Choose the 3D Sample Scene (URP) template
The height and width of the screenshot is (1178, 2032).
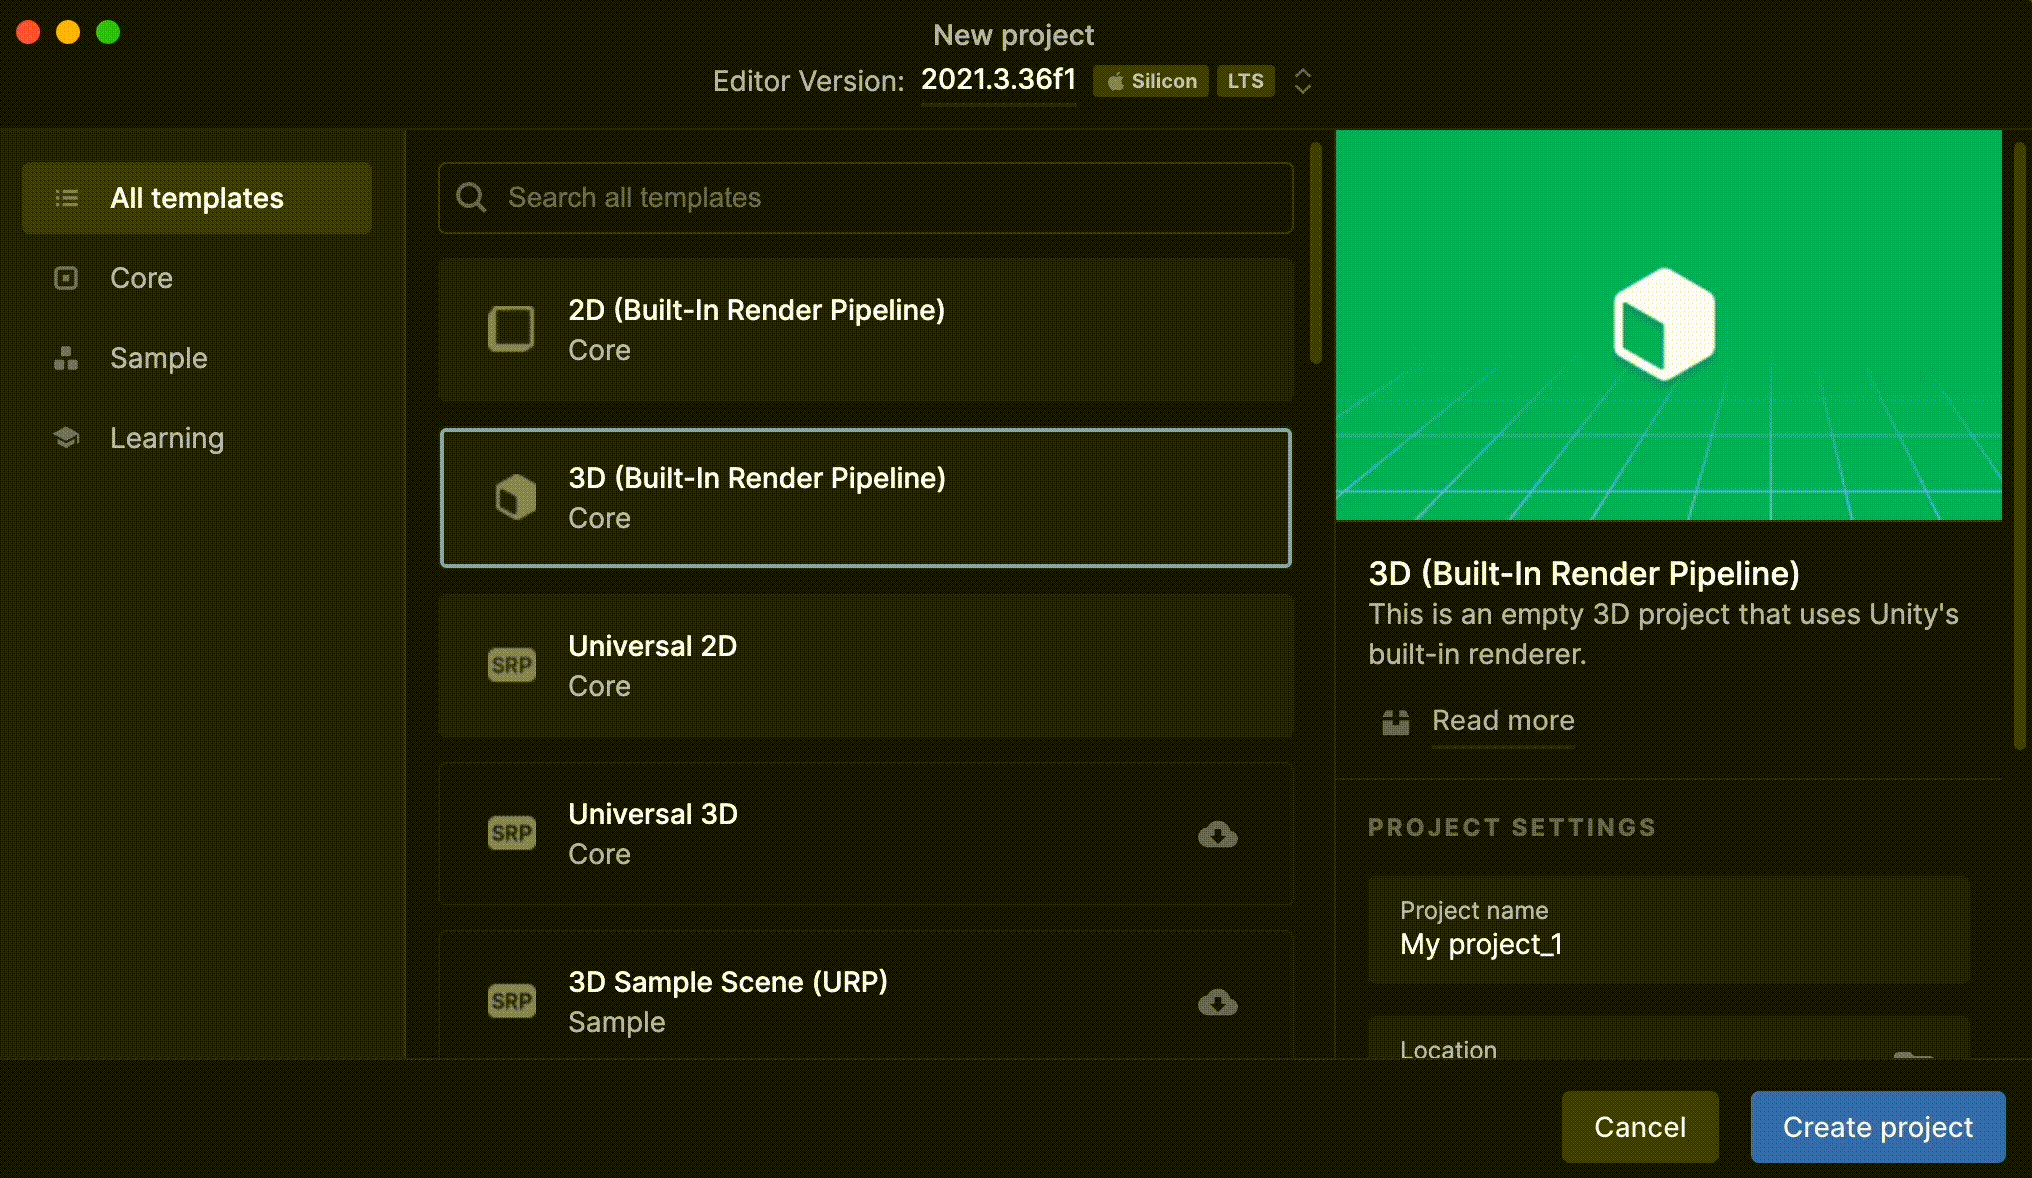(866, 995)
